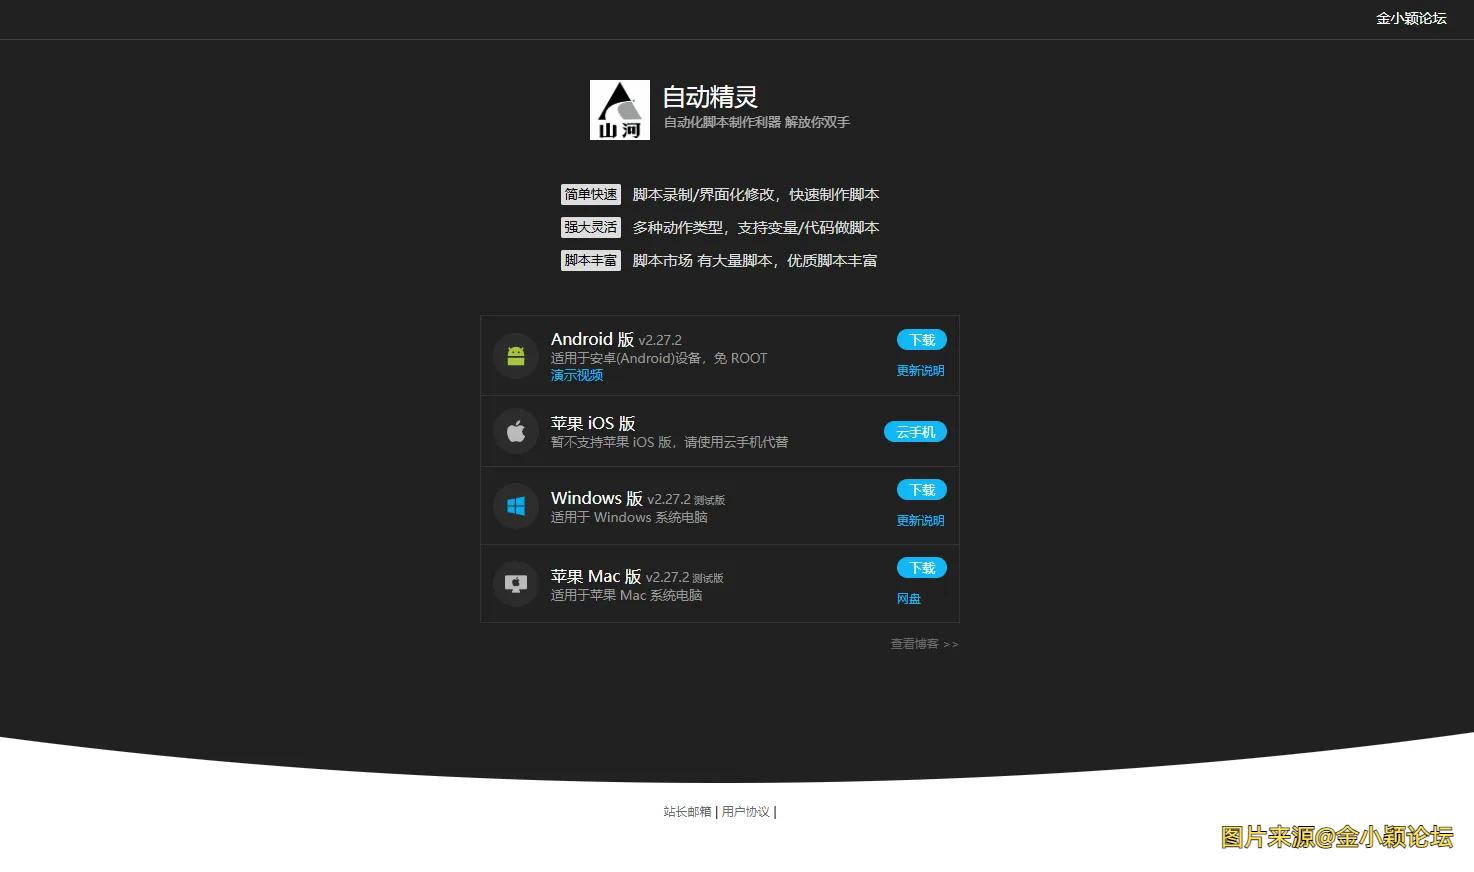1474x872 pixels.
Task: Open 更新说明 for Windows 版
Action: (x=920, y=519)
